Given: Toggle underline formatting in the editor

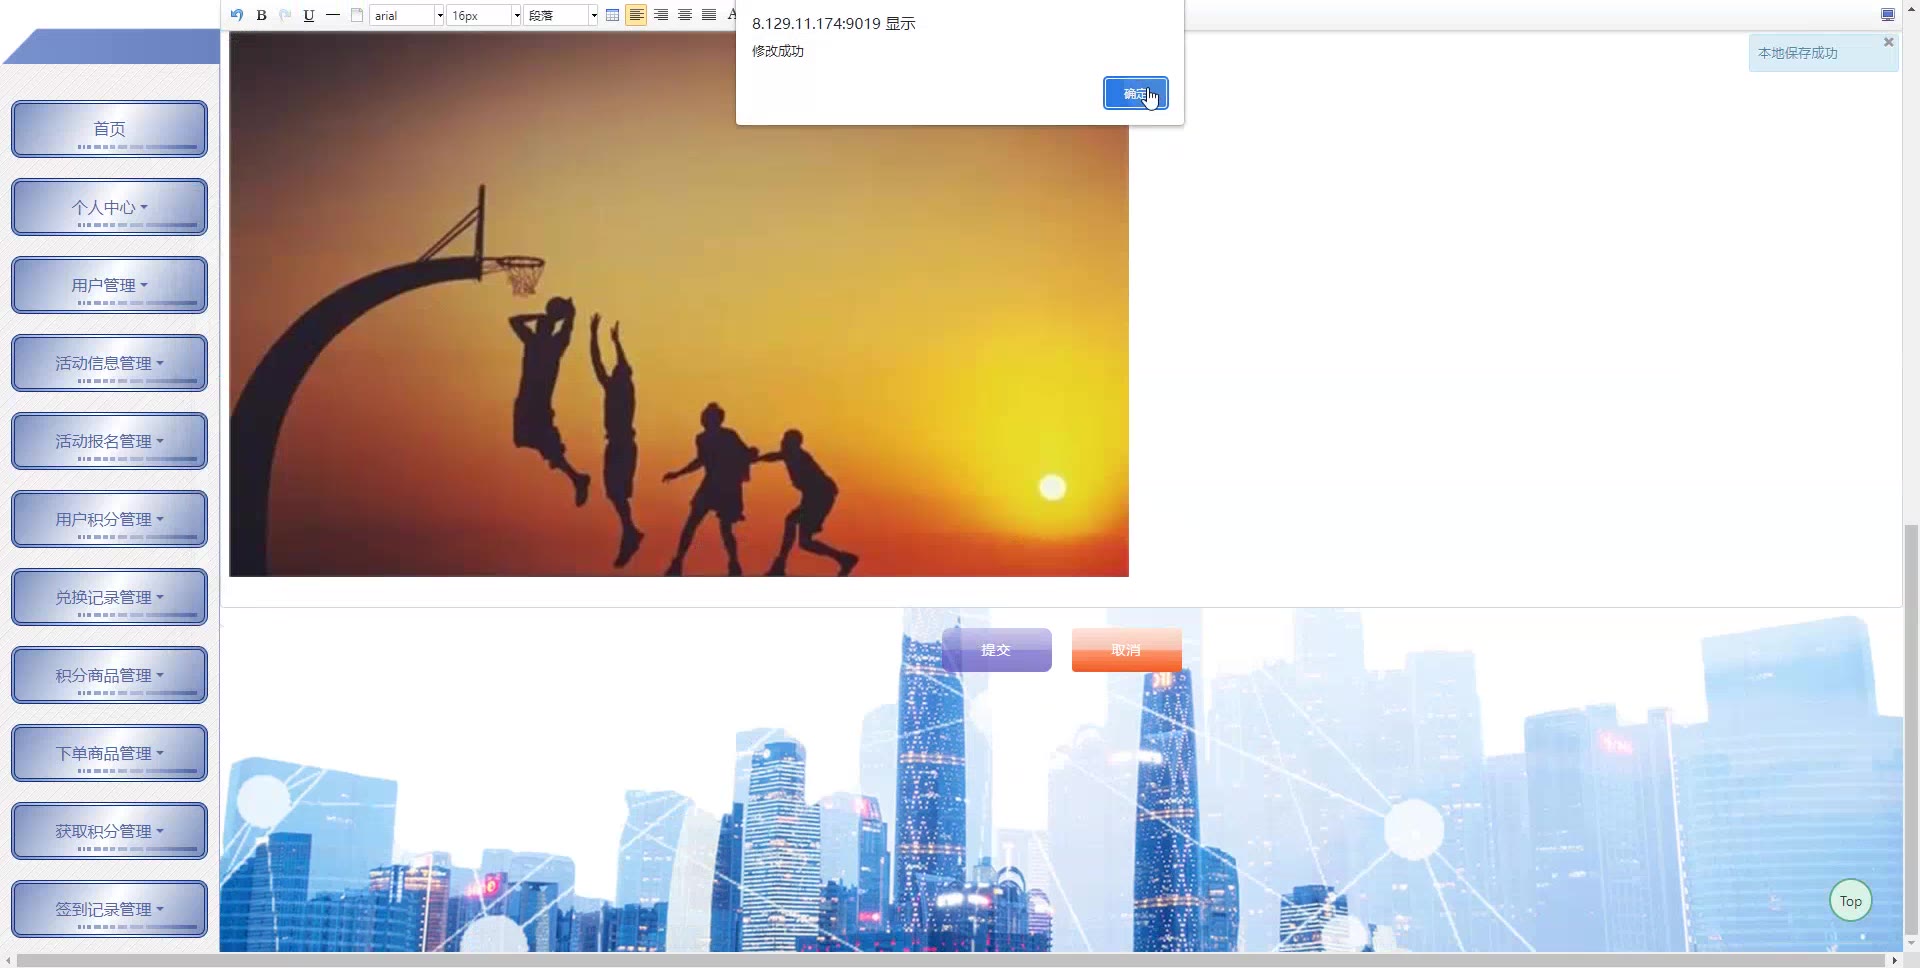Looking at the screenshot, I should 309,15.
